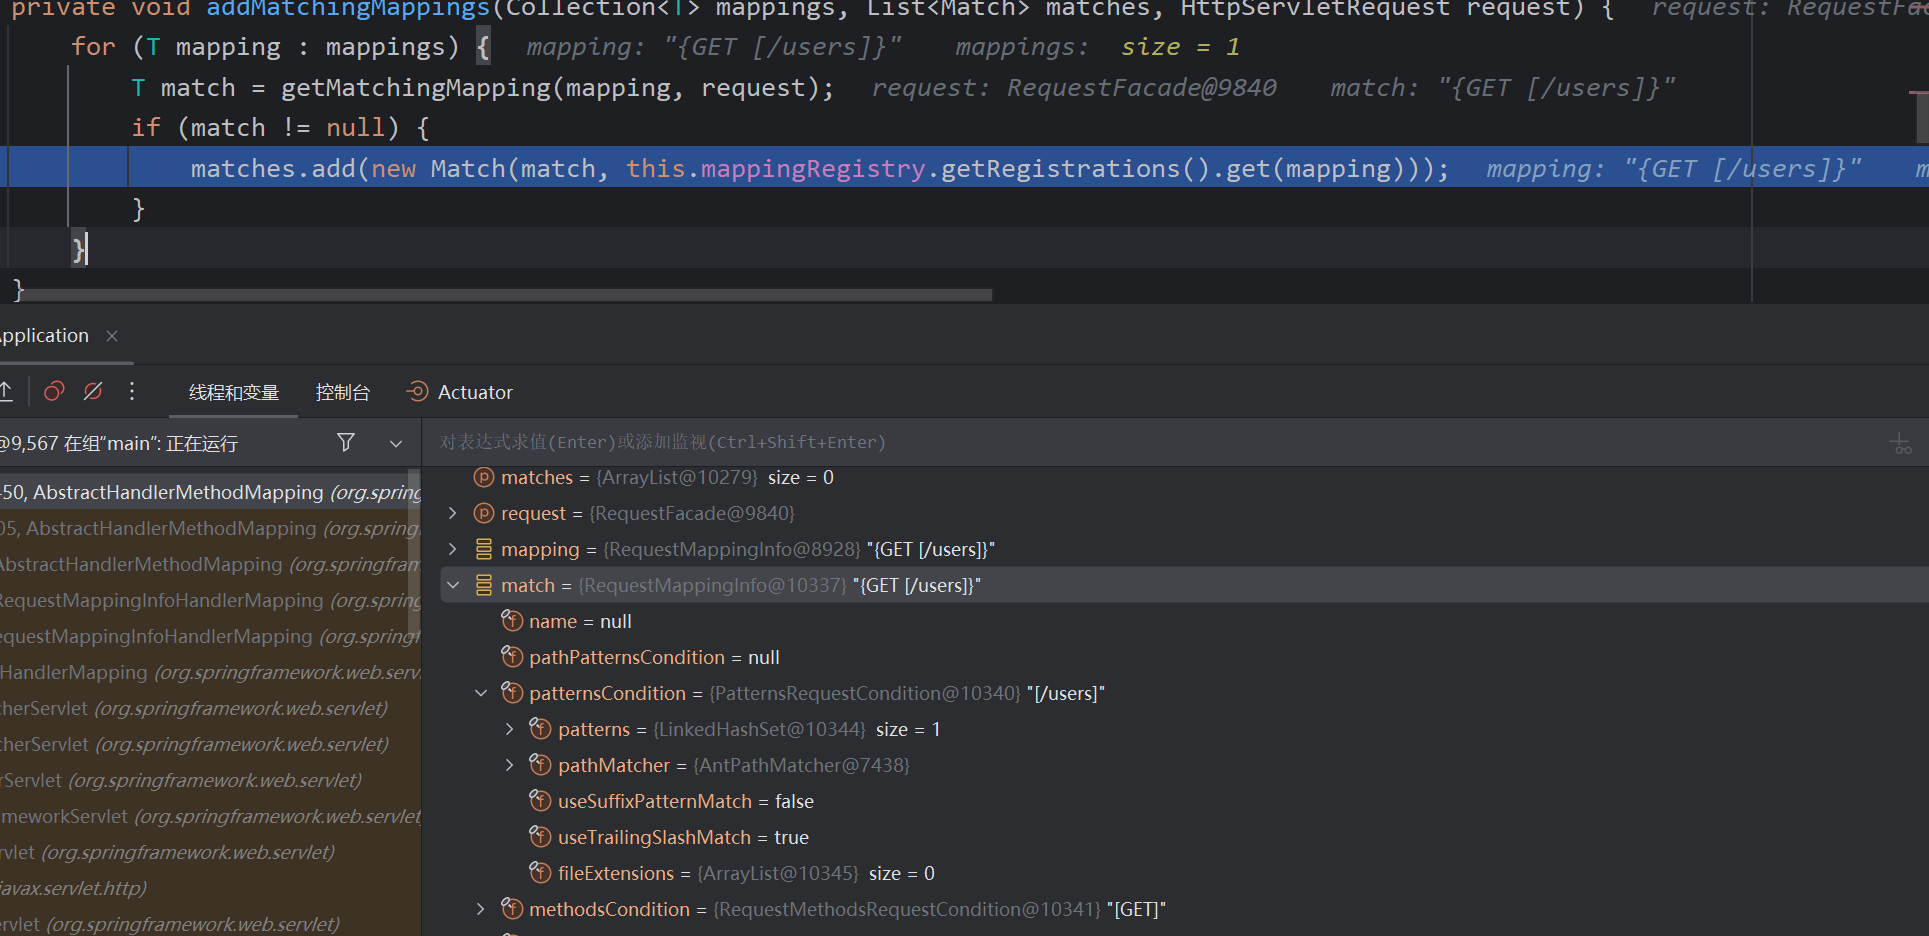Select the third AbstractHandlerMethodMapping stack frame
The height and width of the screenshot is (936, 1929).
point(208,564)
